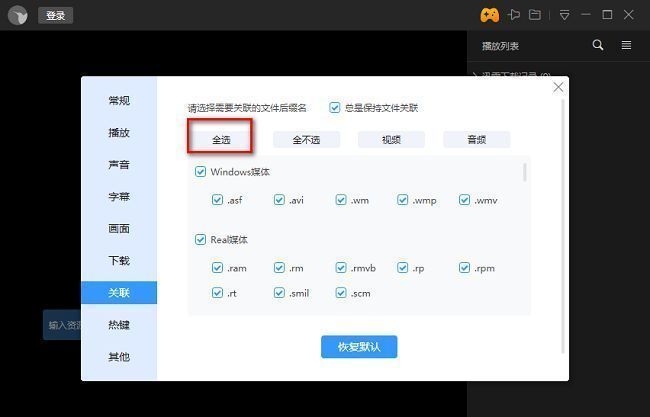
Task: Search the playlist with magnifier icon
Action: click(x=598, y=45)
